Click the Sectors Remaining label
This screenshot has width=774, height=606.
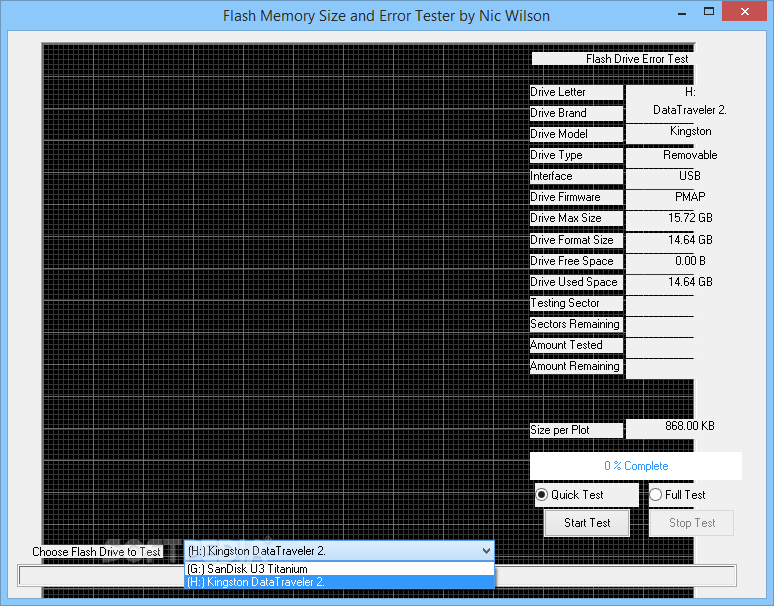(x=575, y=324)
